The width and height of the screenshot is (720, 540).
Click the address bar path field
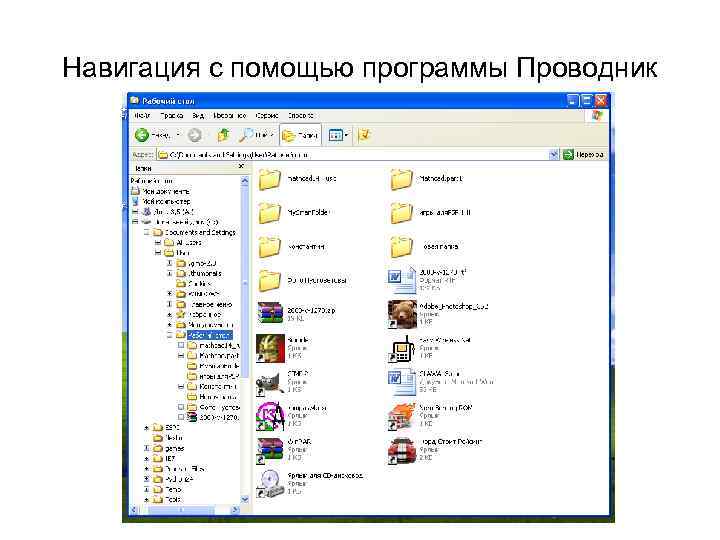[x=353, y=155]
